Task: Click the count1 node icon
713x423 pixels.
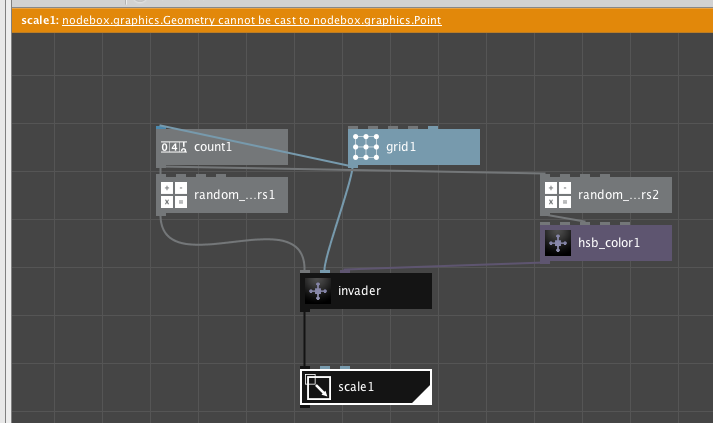Action: pos(174,147)
